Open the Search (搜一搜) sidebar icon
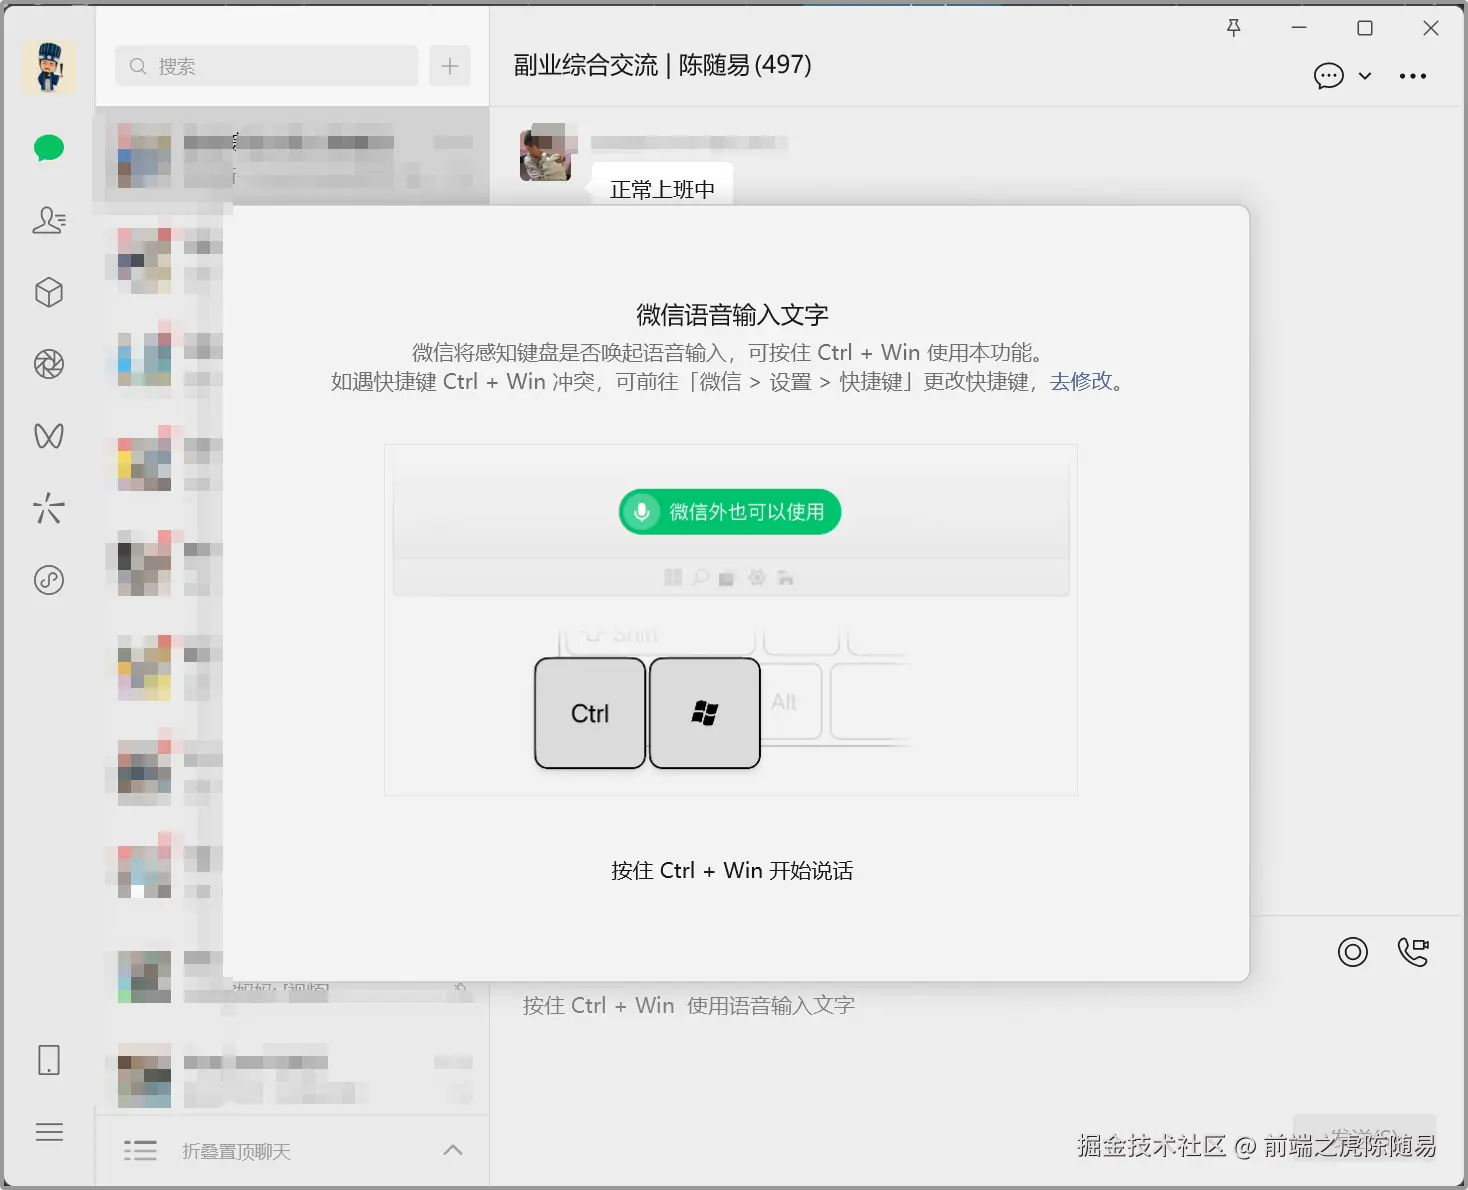1468x1190 pixels. tap(48, 509)
